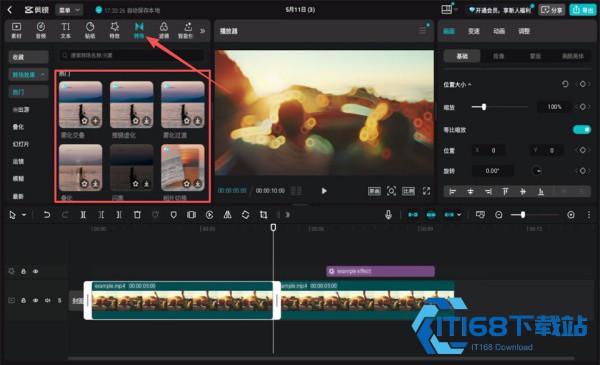Select the bottom-right 相片切换 transition thumbnail
Viewport: 600px width, 365px height.
183,167
